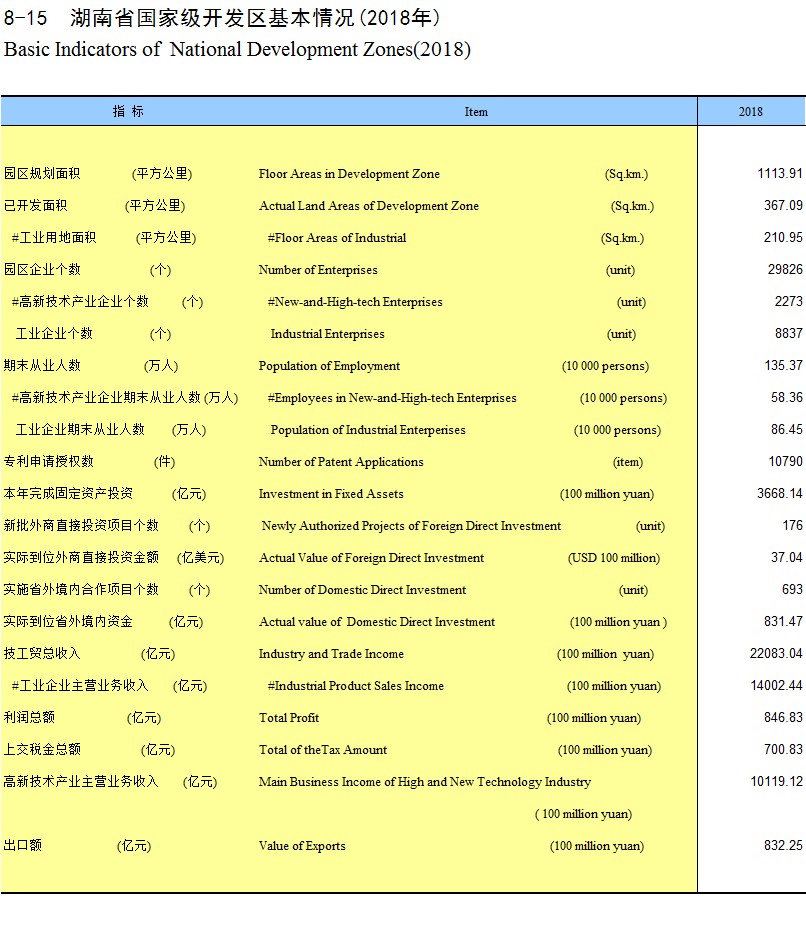The image size is (806, 926).
Task: Select 'Newly Authorized Projects of Foreign Direct Investment'
Action: tap(411, 526)
